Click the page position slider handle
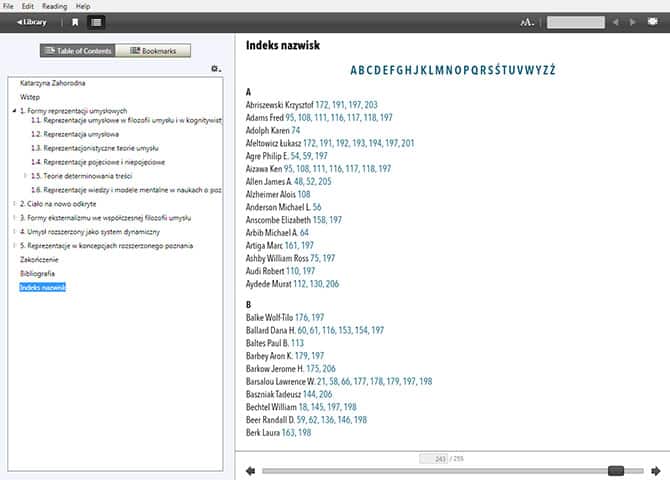Image resolution: width=670 pixels, height=480 pixels. click(x=616, y=470)
